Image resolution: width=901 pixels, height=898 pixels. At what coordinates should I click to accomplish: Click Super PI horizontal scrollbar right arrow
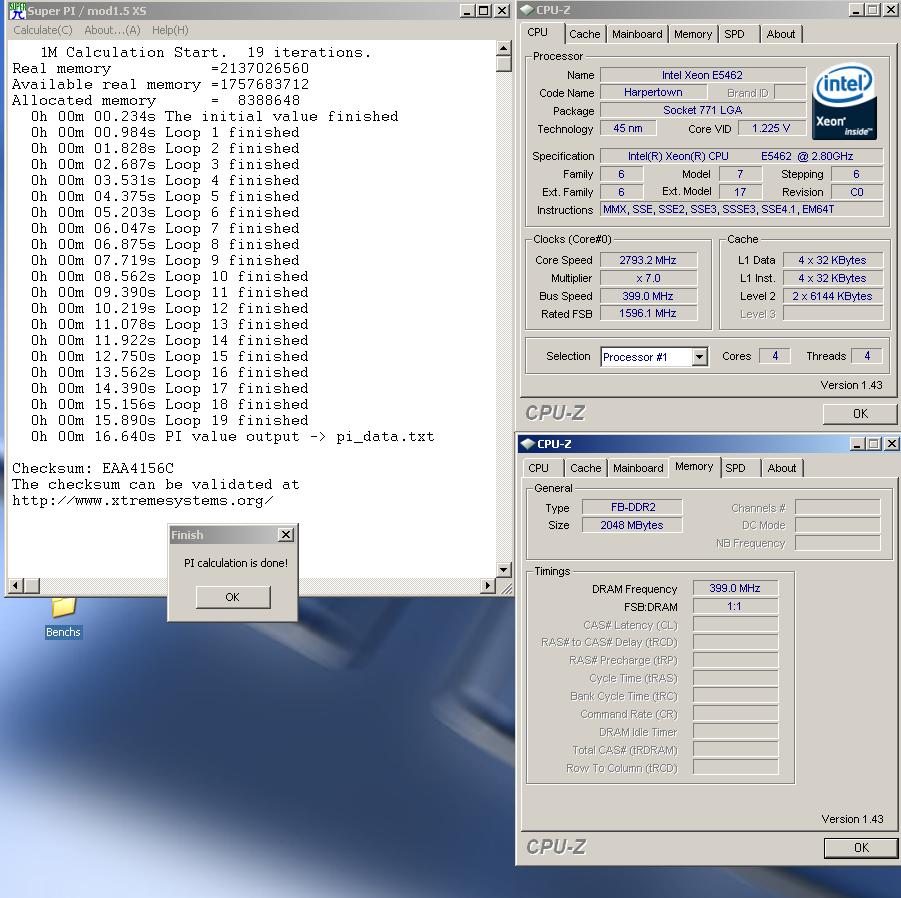(x=488, y=585)
